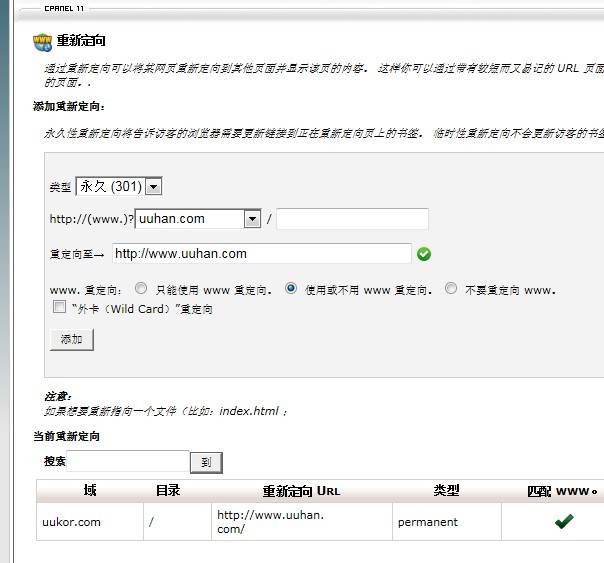The image size is (604, 563).
Task: Click the green validation checkmark icon
Action: point(424,254)
